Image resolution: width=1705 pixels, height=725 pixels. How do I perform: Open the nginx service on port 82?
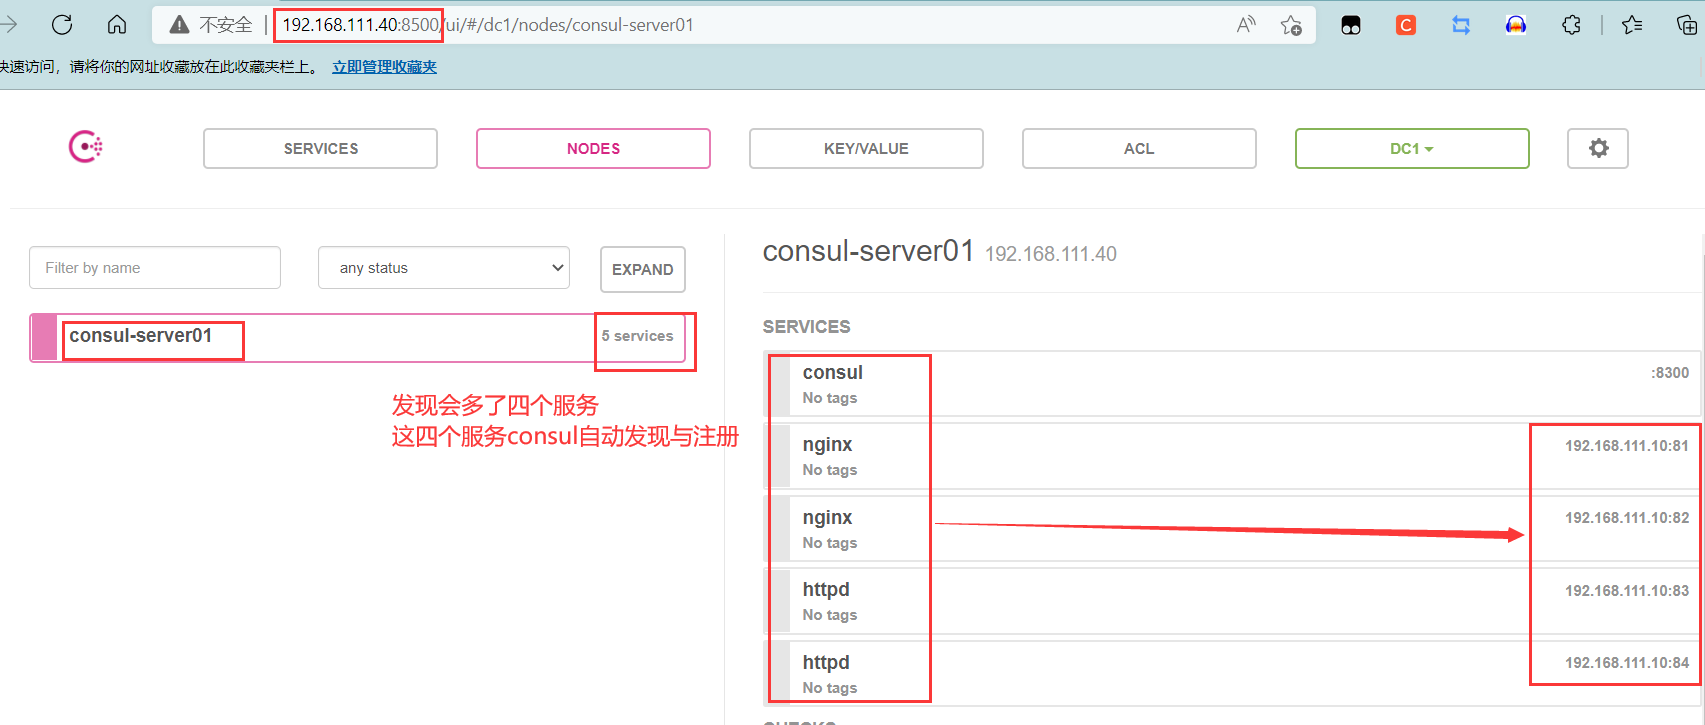pyautogui.click(x=1232, y=529)
